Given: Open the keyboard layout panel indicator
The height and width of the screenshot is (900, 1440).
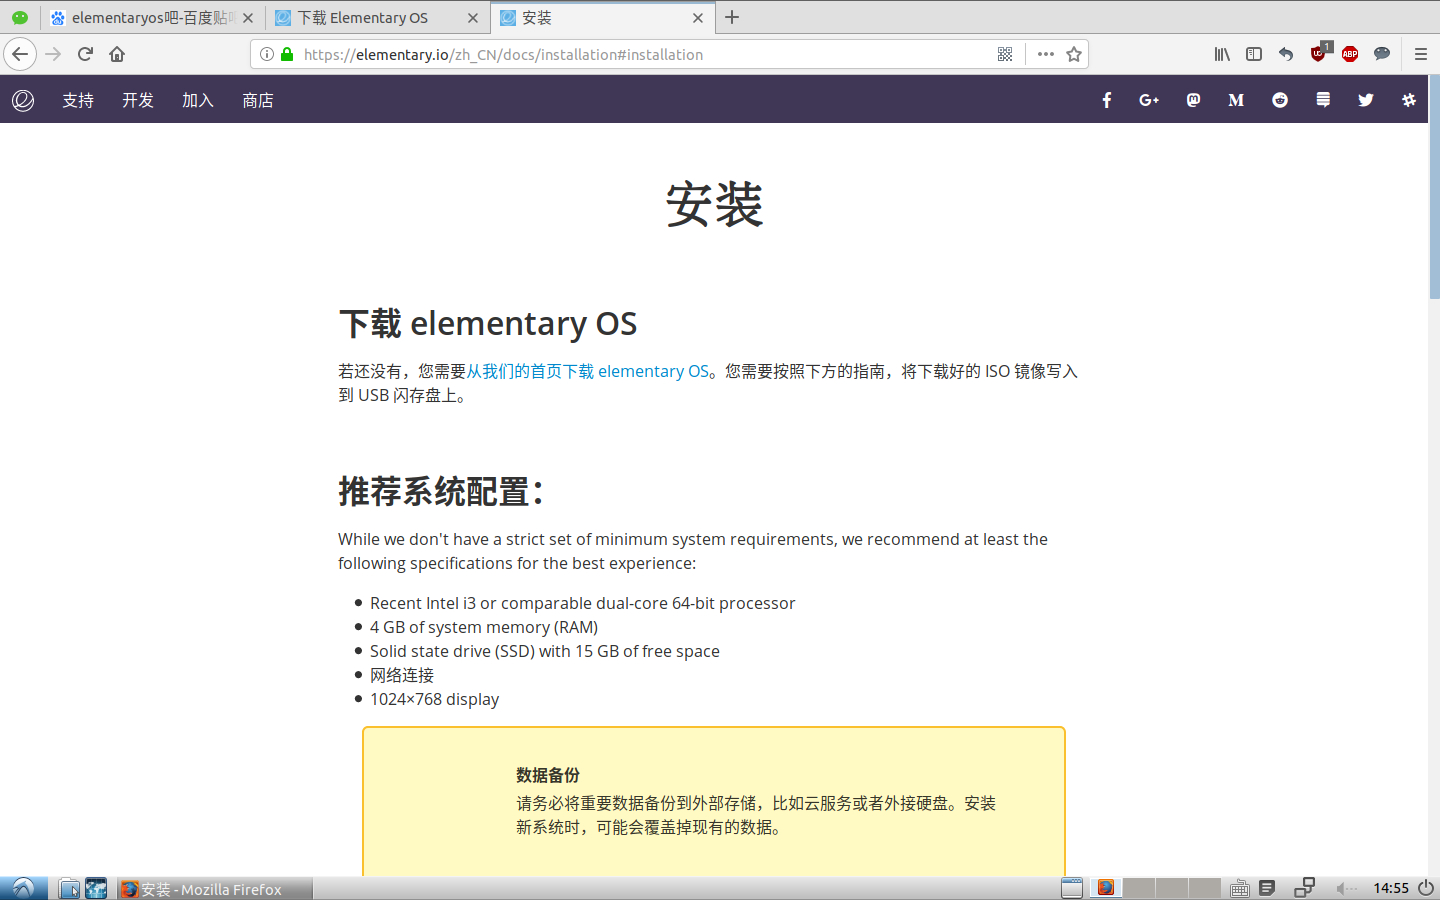Looking at the screenshot, I should pyautogui.click(x=1239, y=888).
